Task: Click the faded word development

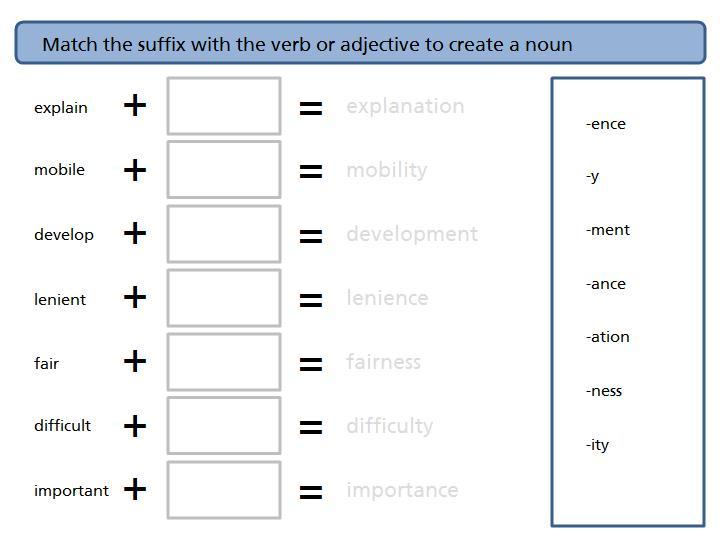Action: pos(412,235)
